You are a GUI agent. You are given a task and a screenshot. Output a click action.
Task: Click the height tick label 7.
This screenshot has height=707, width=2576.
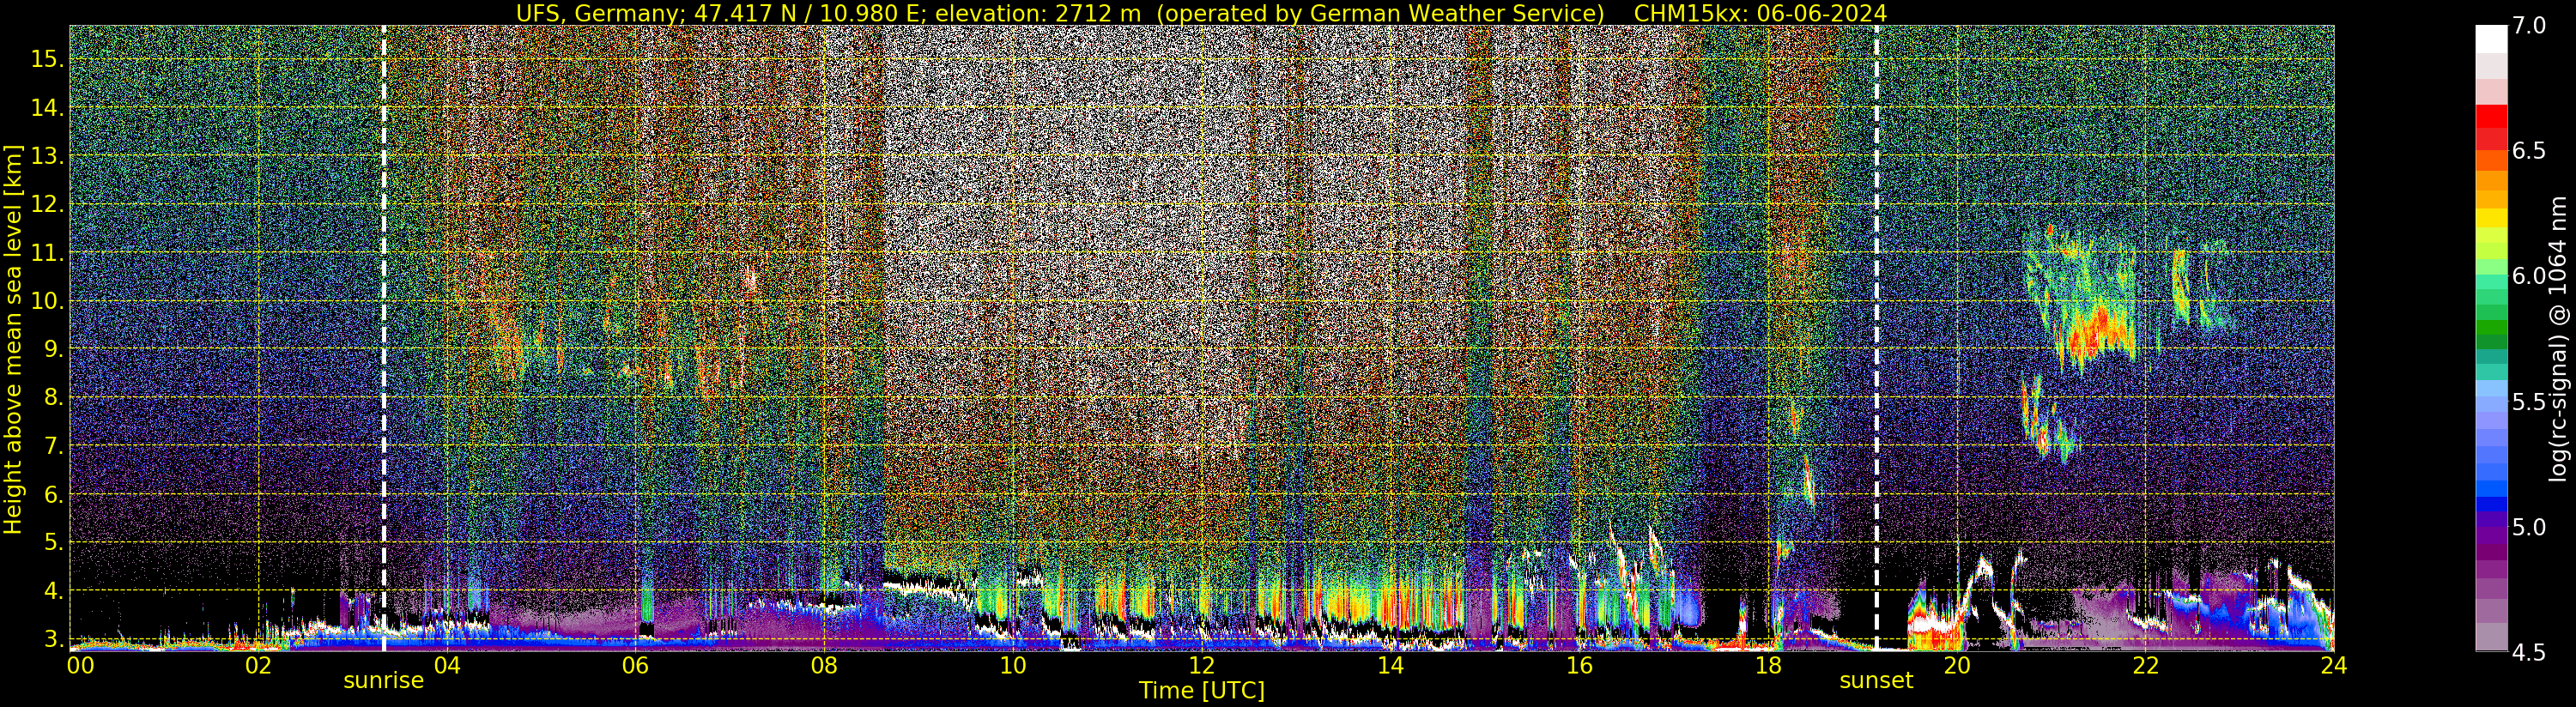click(x=53, y=446)
